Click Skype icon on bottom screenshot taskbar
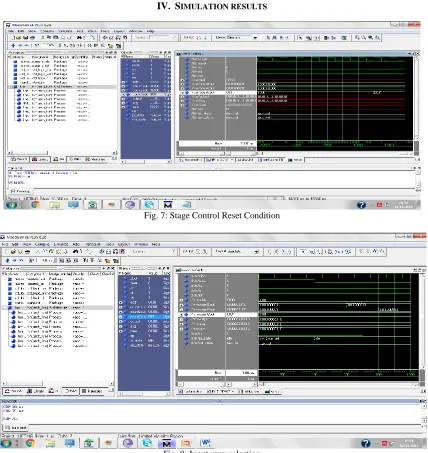The image size is (428, 453). 147,443
